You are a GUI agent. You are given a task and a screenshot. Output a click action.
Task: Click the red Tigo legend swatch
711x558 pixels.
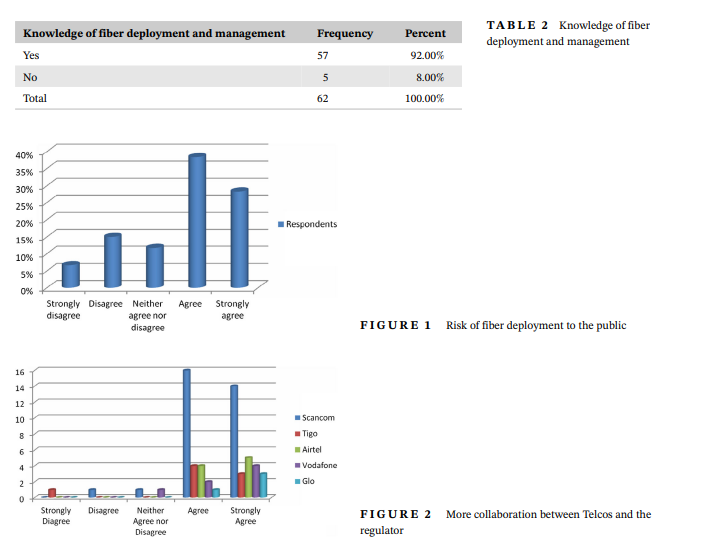coord(297,434)
